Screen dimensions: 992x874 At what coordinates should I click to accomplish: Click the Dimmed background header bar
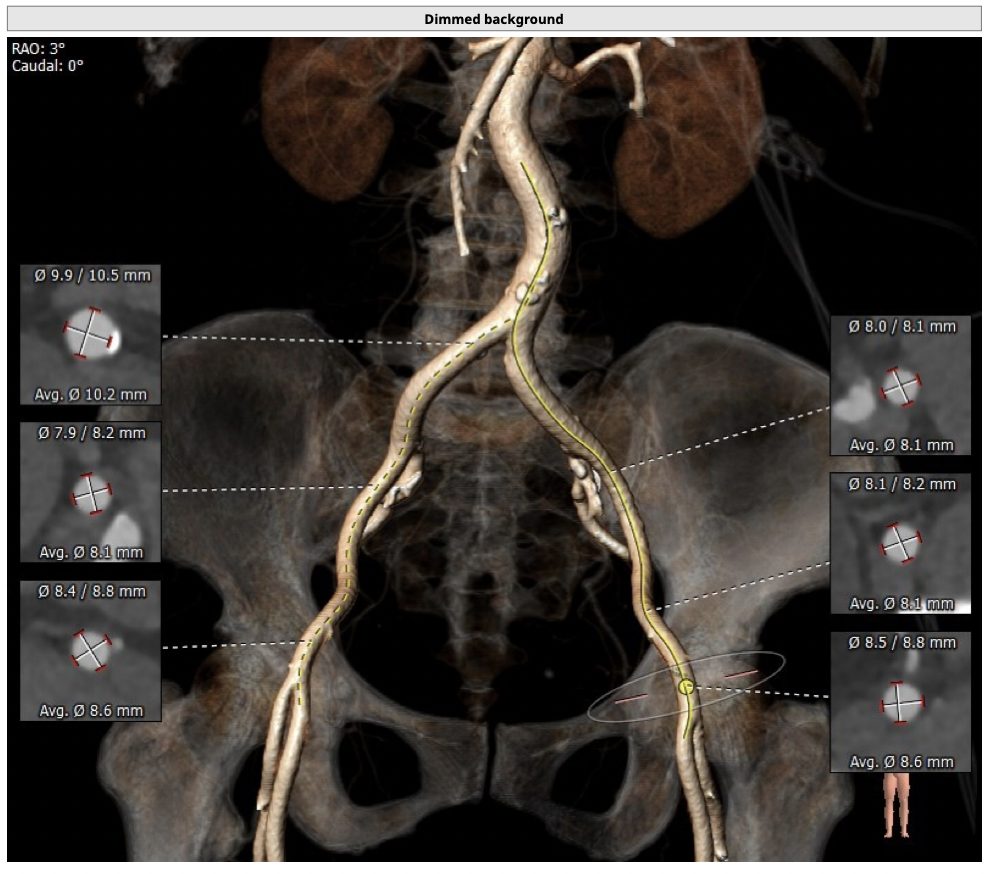pos(494,19)
